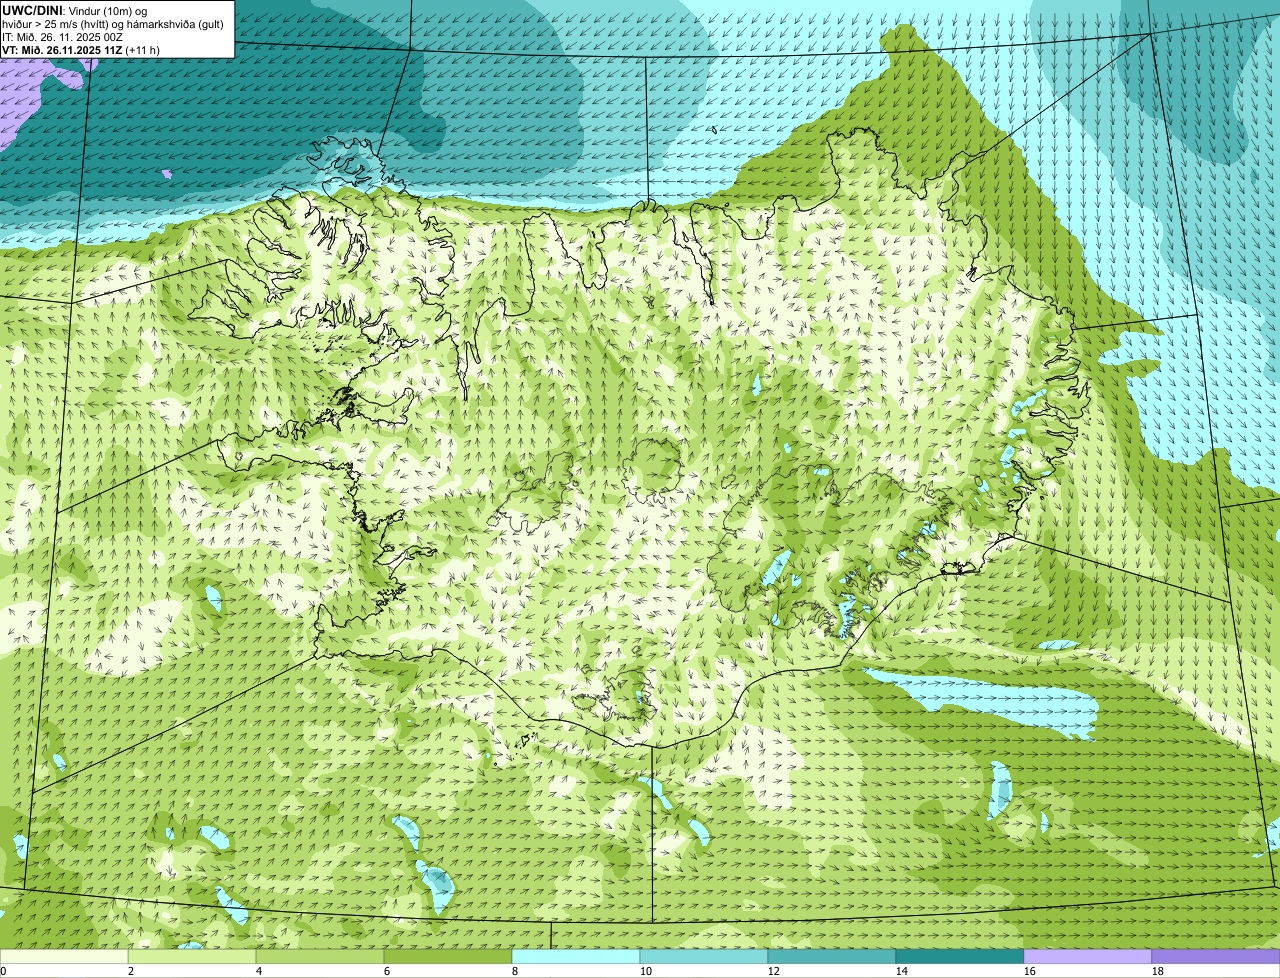Click the 'VT: Mið. 26.11.2025 11Z (+11 h)' line

[x=81, y=50]
